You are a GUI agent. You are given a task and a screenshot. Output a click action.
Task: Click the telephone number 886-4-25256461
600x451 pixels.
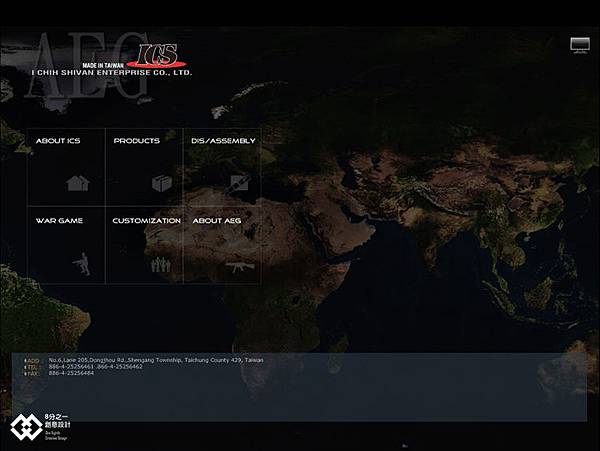click(71, 366)
